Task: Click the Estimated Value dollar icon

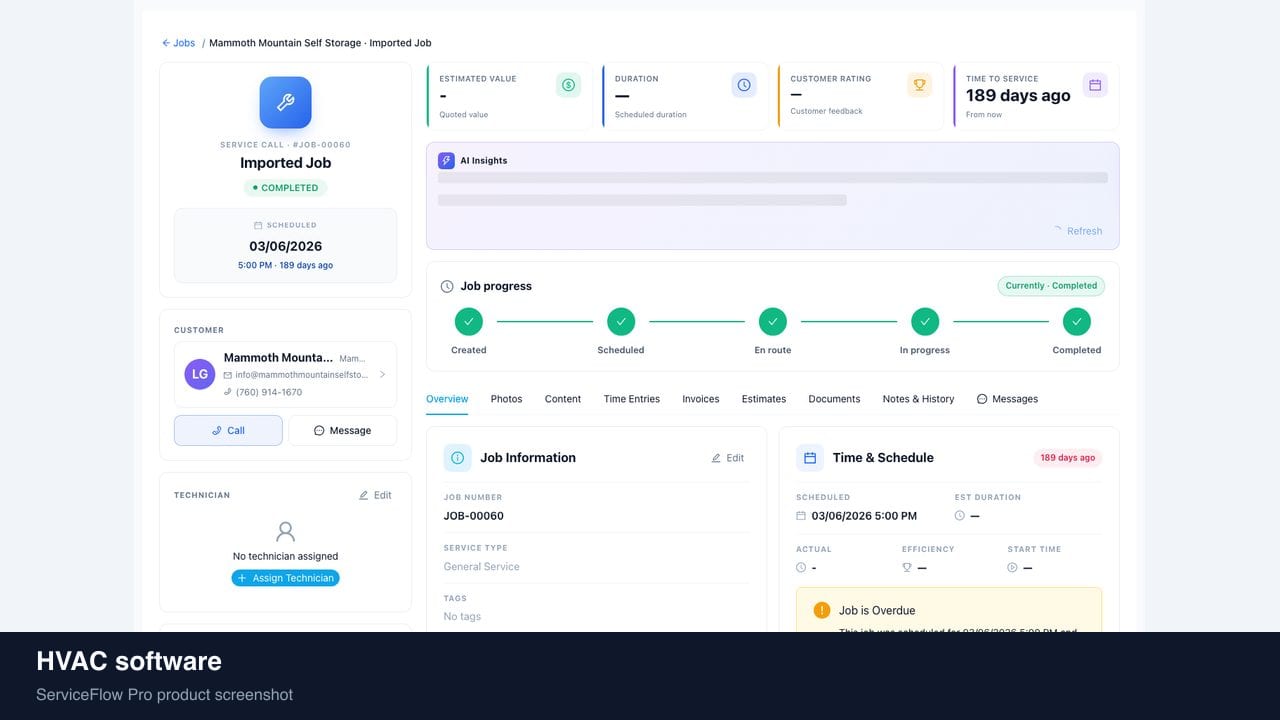Action: [x=568, y=85]
